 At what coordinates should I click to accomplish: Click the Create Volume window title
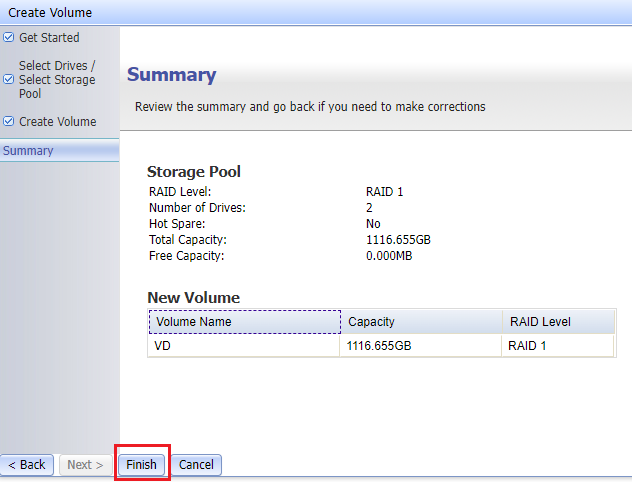pyautogui.click(x=50, y=13)
